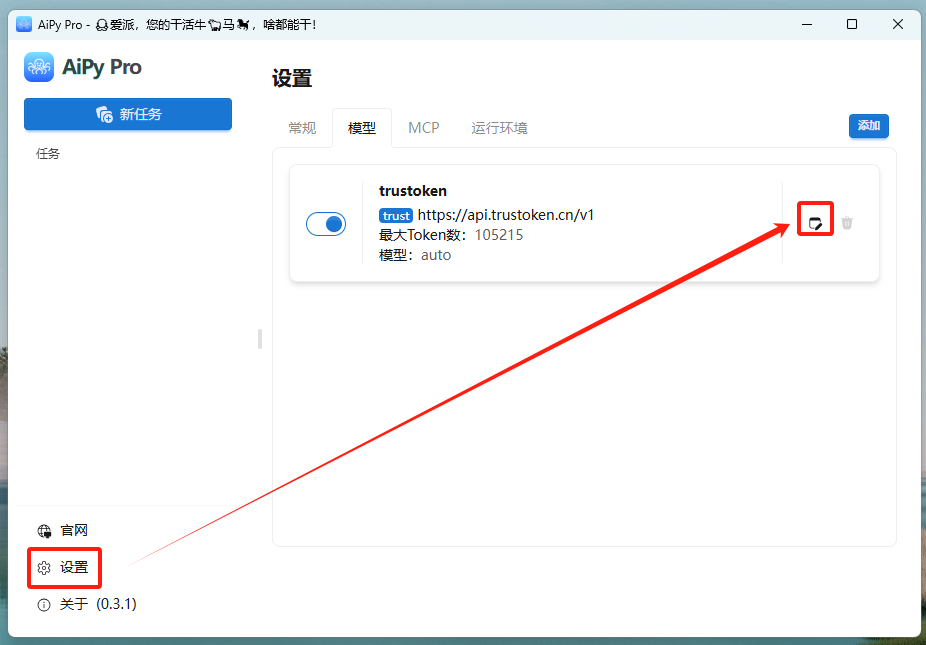
Task: Click the sidebar collapse handle
Action: (x=260, y=339)
